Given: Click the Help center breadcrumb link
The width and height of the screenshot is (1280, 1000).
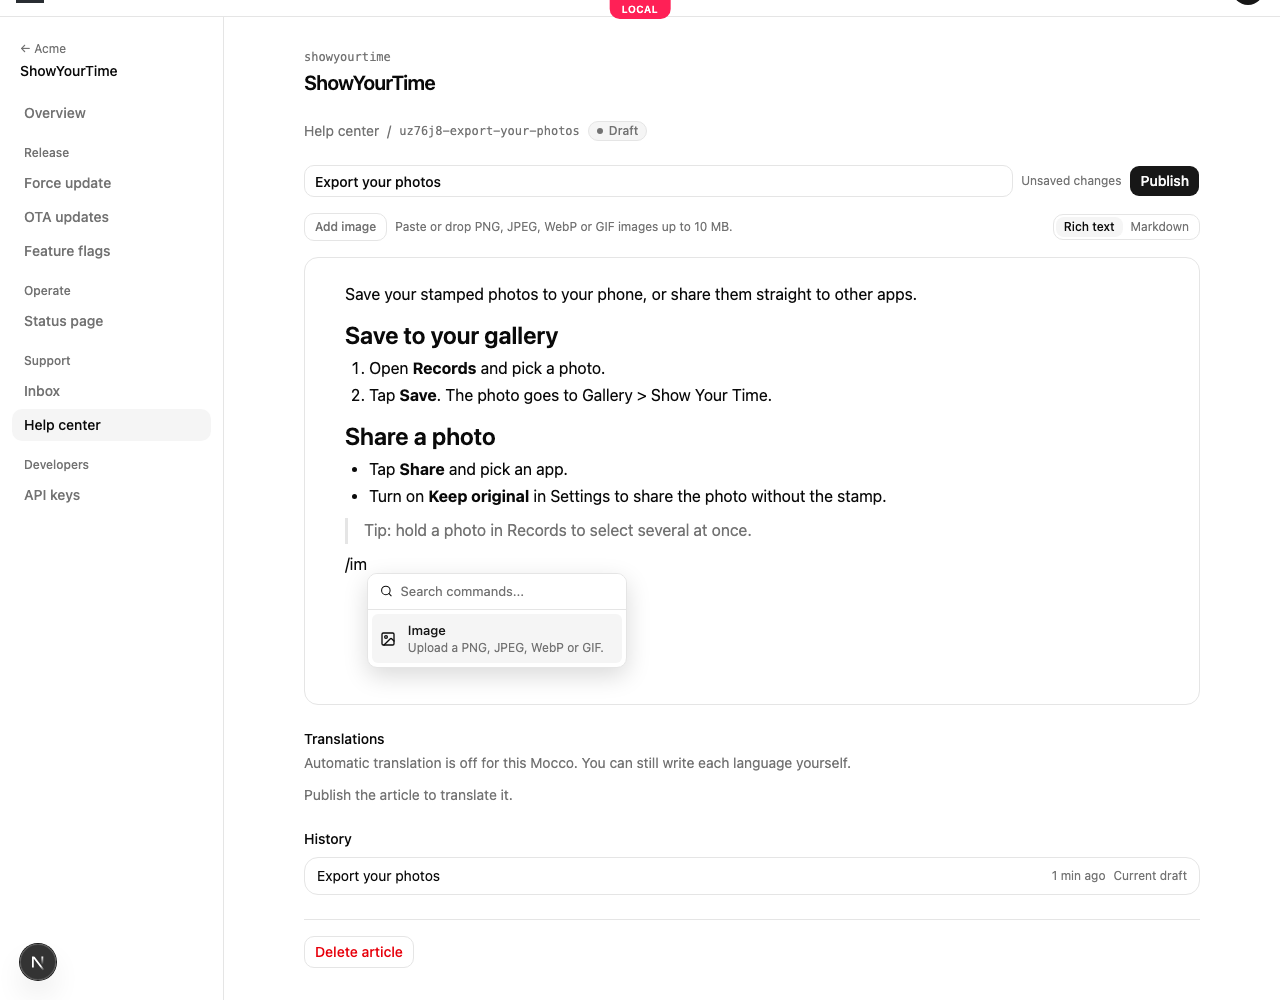Looking at the screenshot, I should pos(341,131).
